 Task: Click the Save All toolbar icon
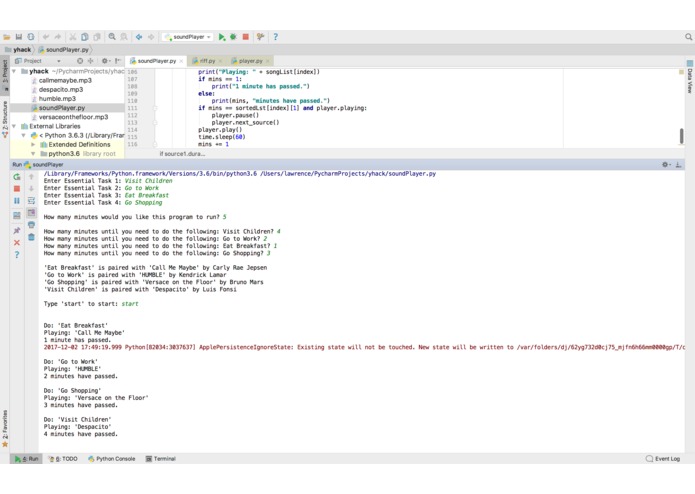19,37
